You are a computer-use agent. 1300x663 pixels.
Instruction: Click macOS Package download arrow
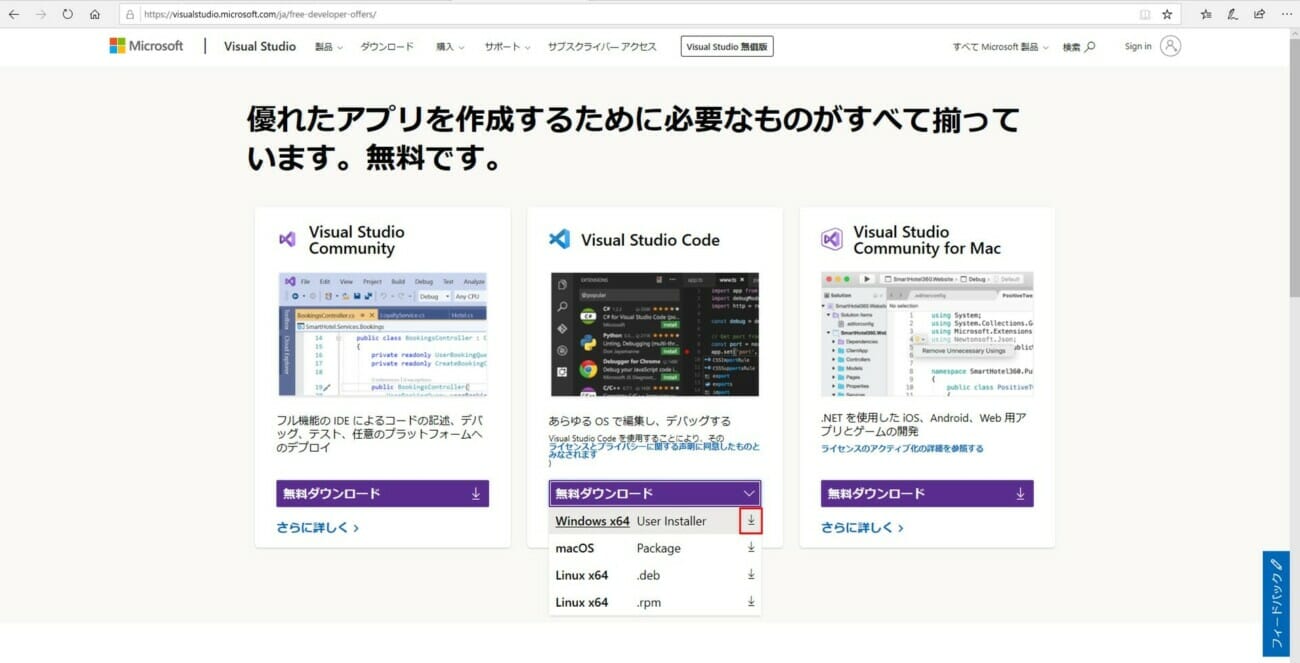tap(751, 548)
